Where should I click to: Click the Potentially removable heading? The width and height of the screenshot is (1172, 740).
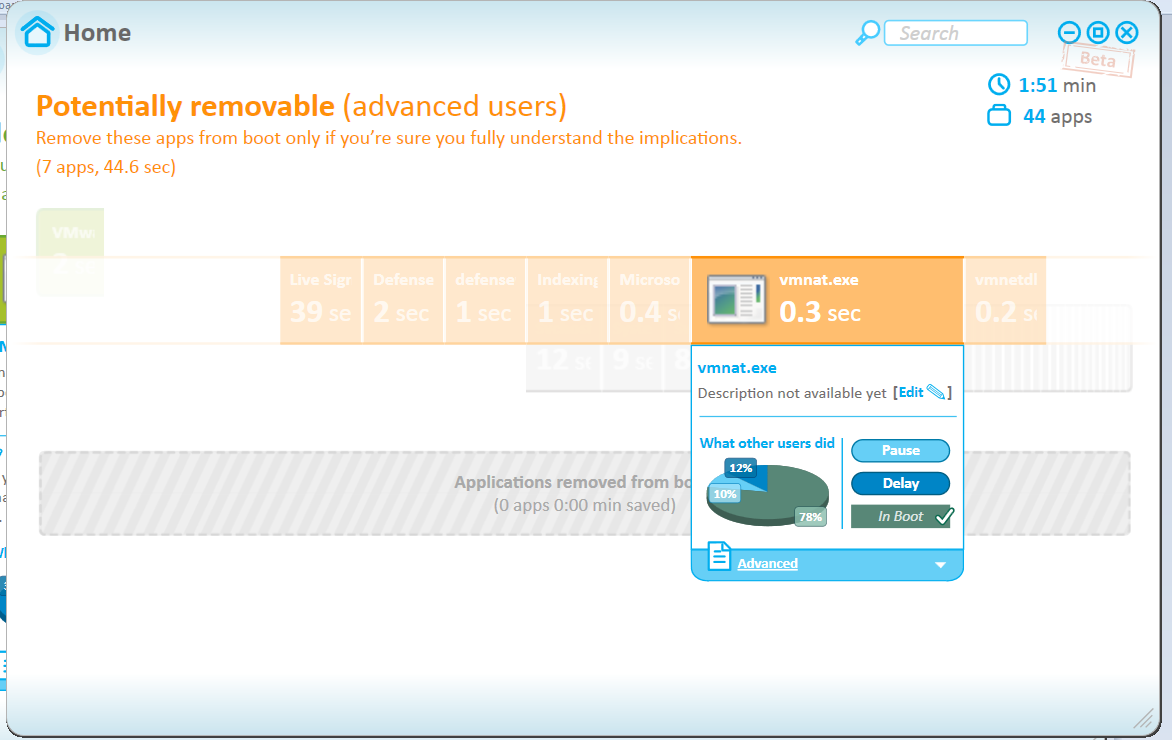pyautogui.click(x=301, y=106)
